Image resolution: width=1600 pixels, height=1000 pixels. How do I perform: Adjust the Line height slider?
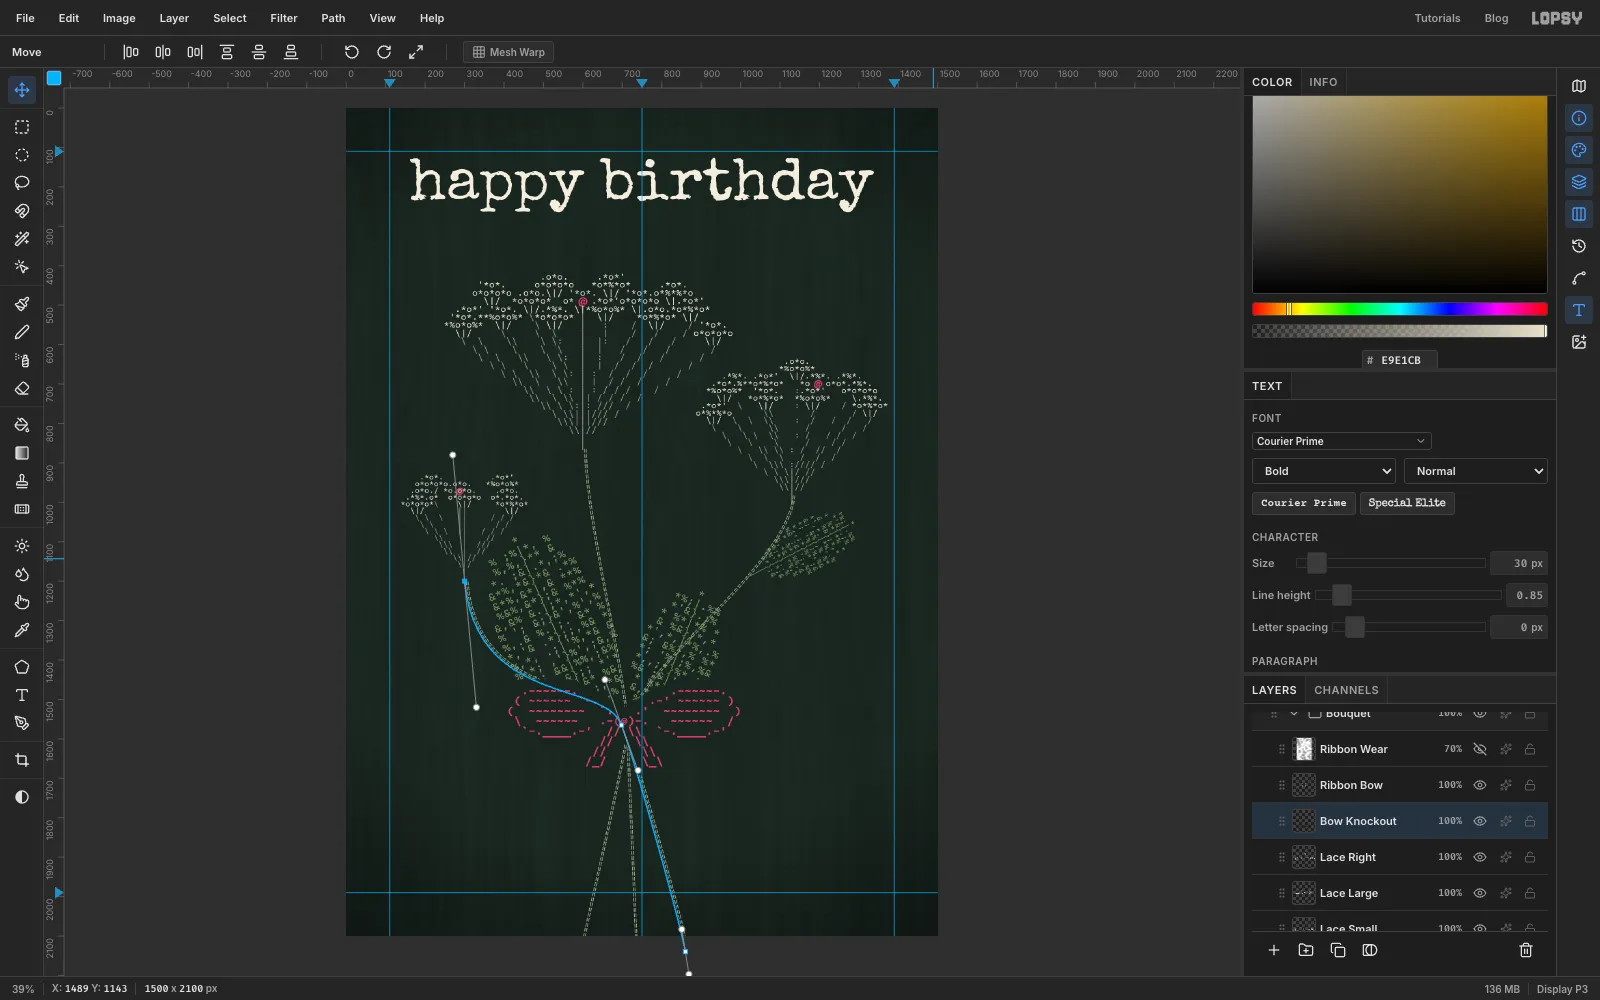pyautogui.click(x=1408, y=595)
